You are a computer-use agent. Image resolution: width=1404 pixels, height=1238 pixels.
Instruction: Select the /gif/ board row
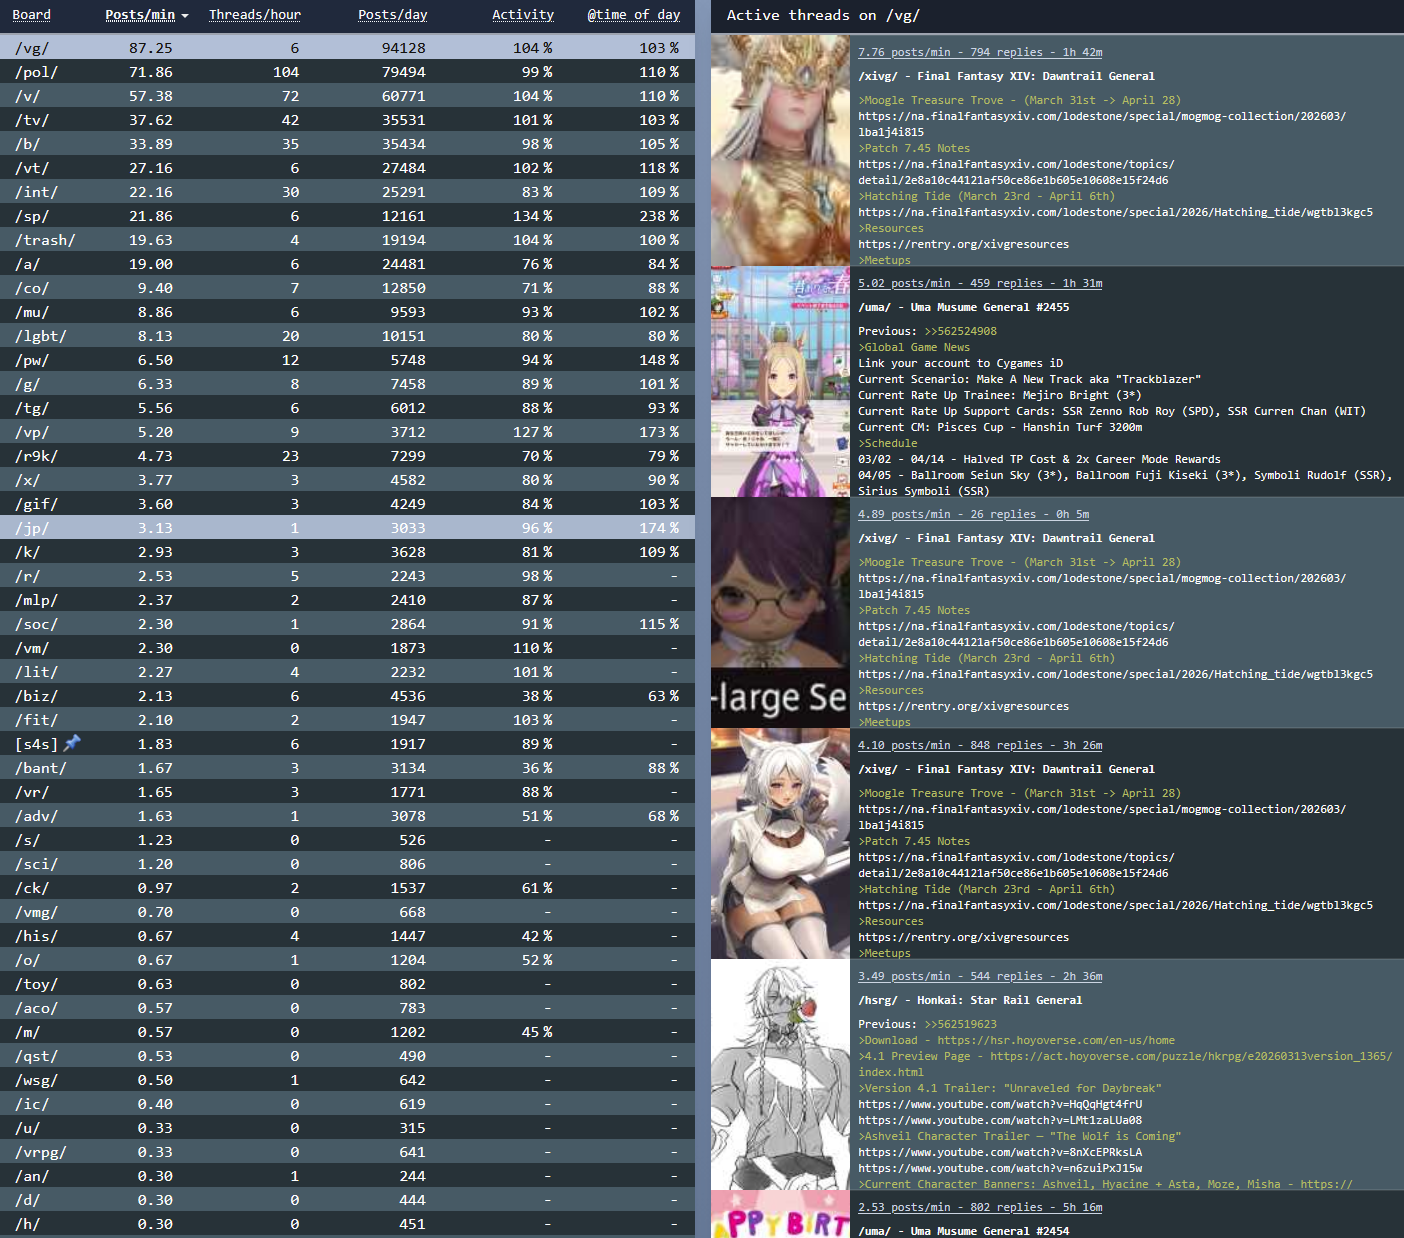[x=347, y=504]
